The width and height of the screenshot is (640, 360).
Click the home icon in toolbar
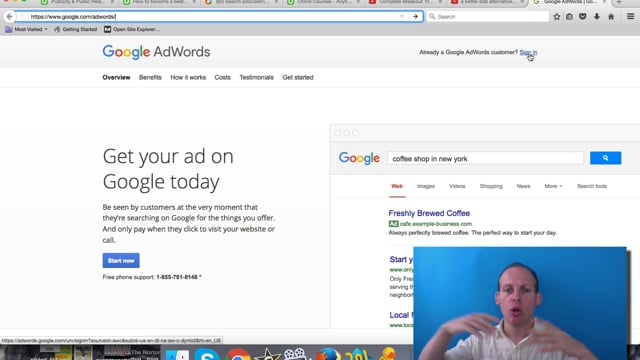tap(611, 17)
